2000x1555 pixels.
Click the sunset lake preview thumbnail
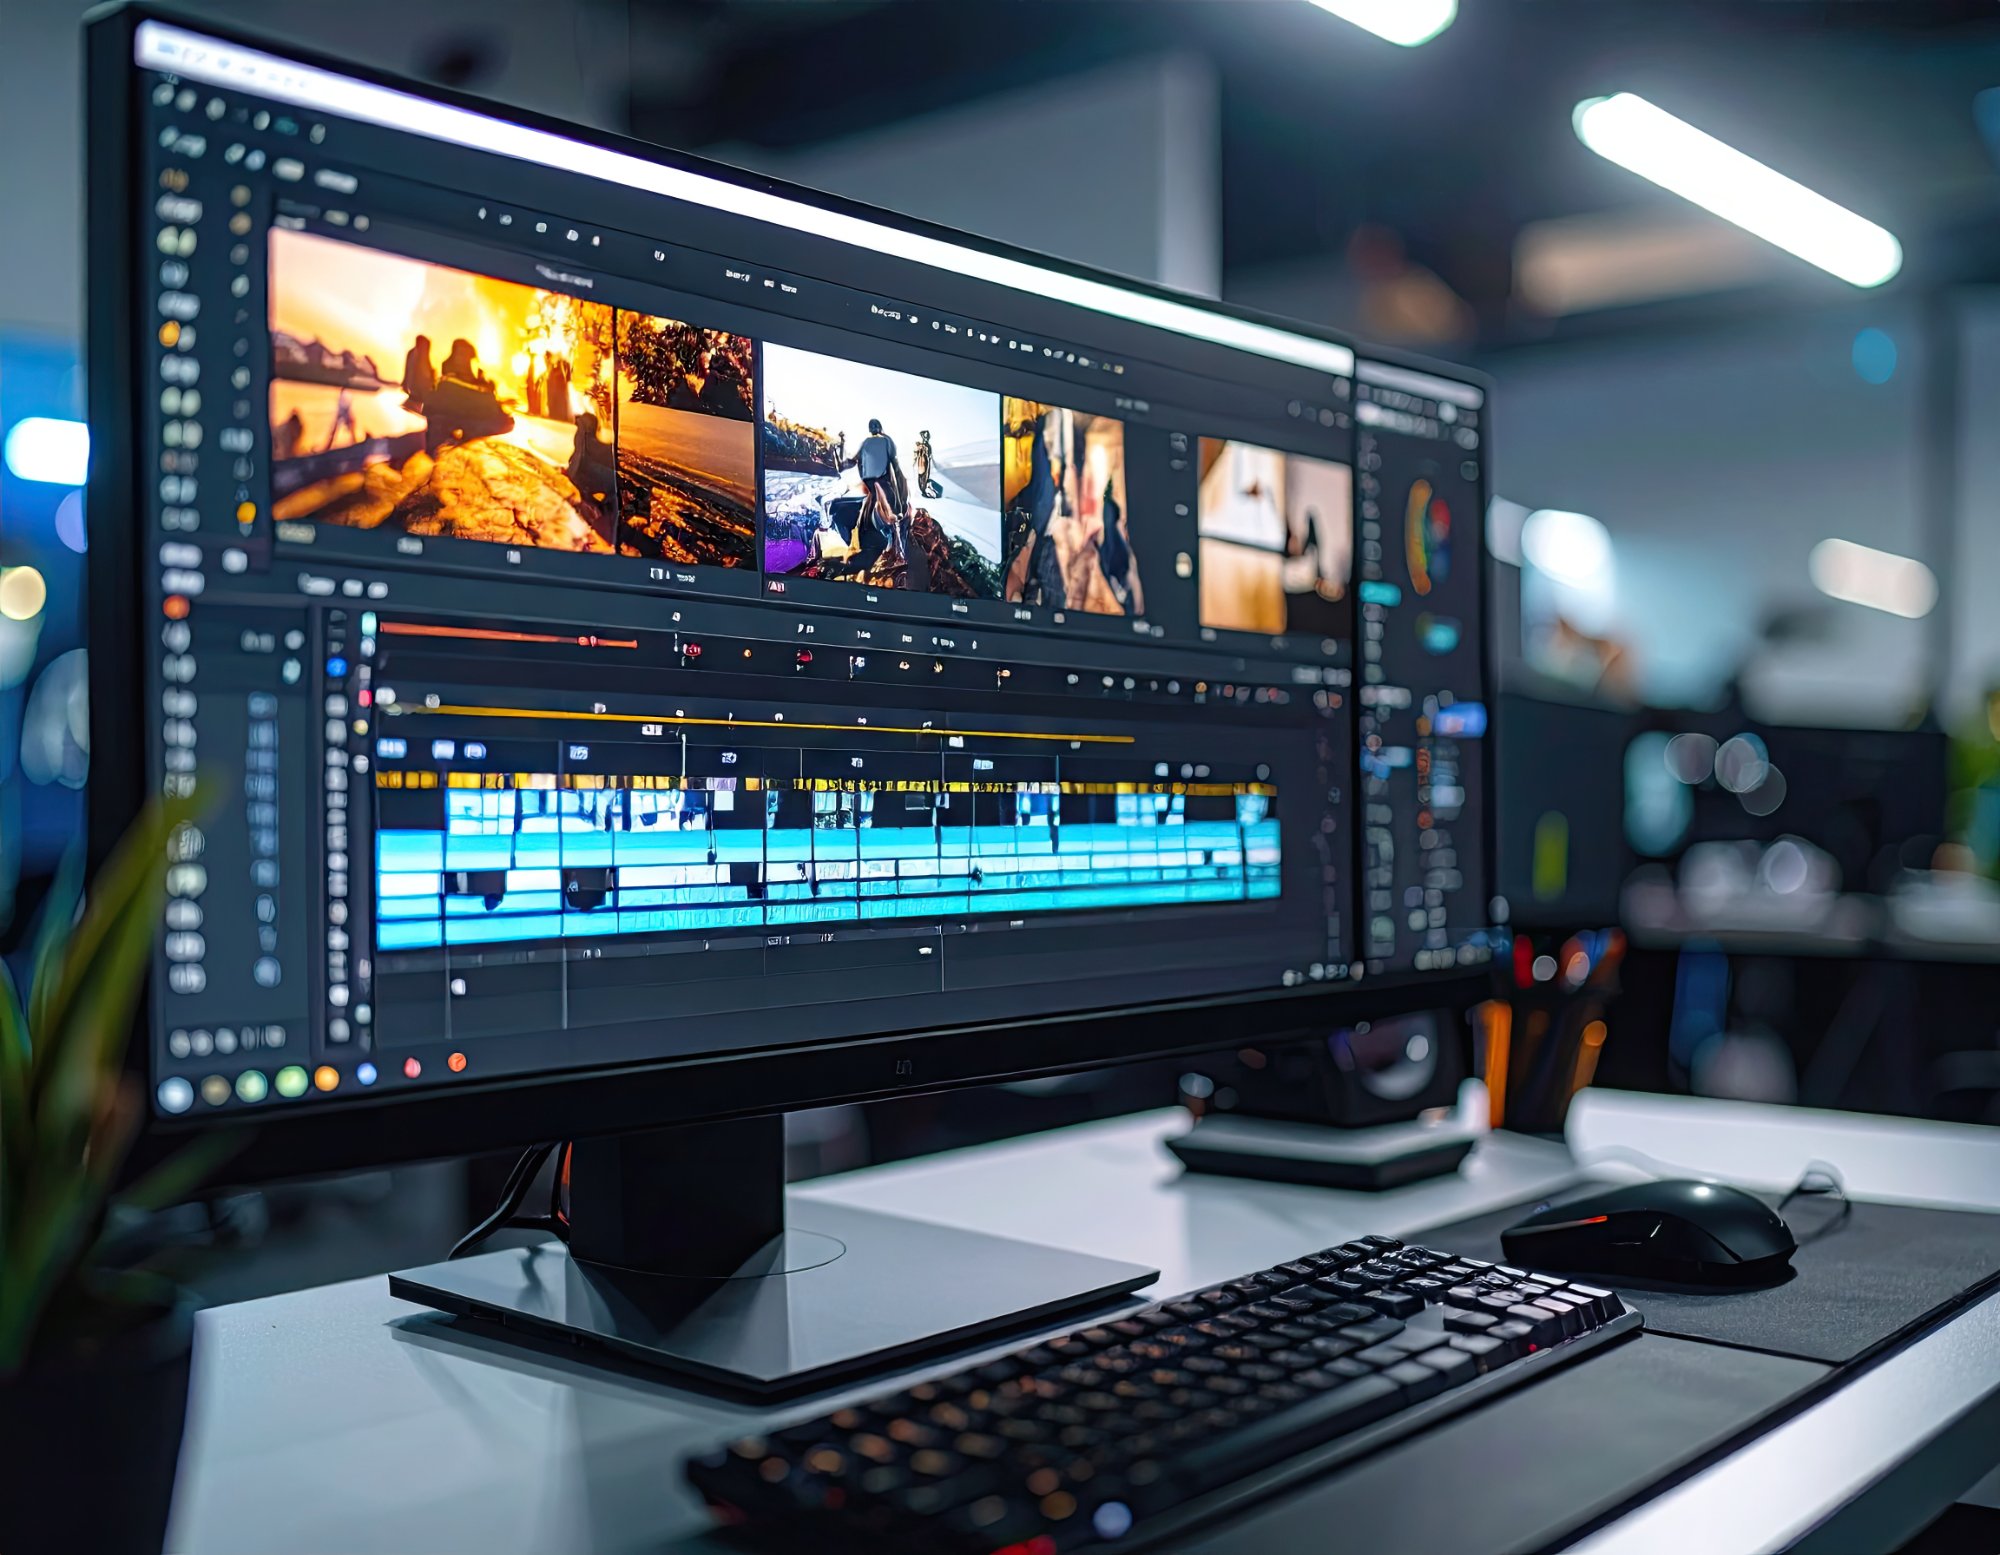click(440, 390)
